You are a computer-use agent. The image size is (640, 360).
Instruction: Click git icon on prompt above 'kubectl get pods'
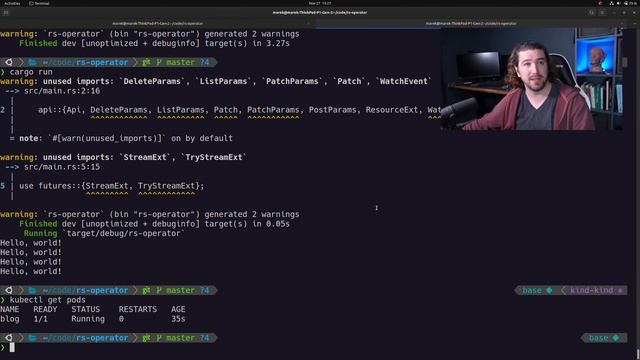tap(146, 290)
